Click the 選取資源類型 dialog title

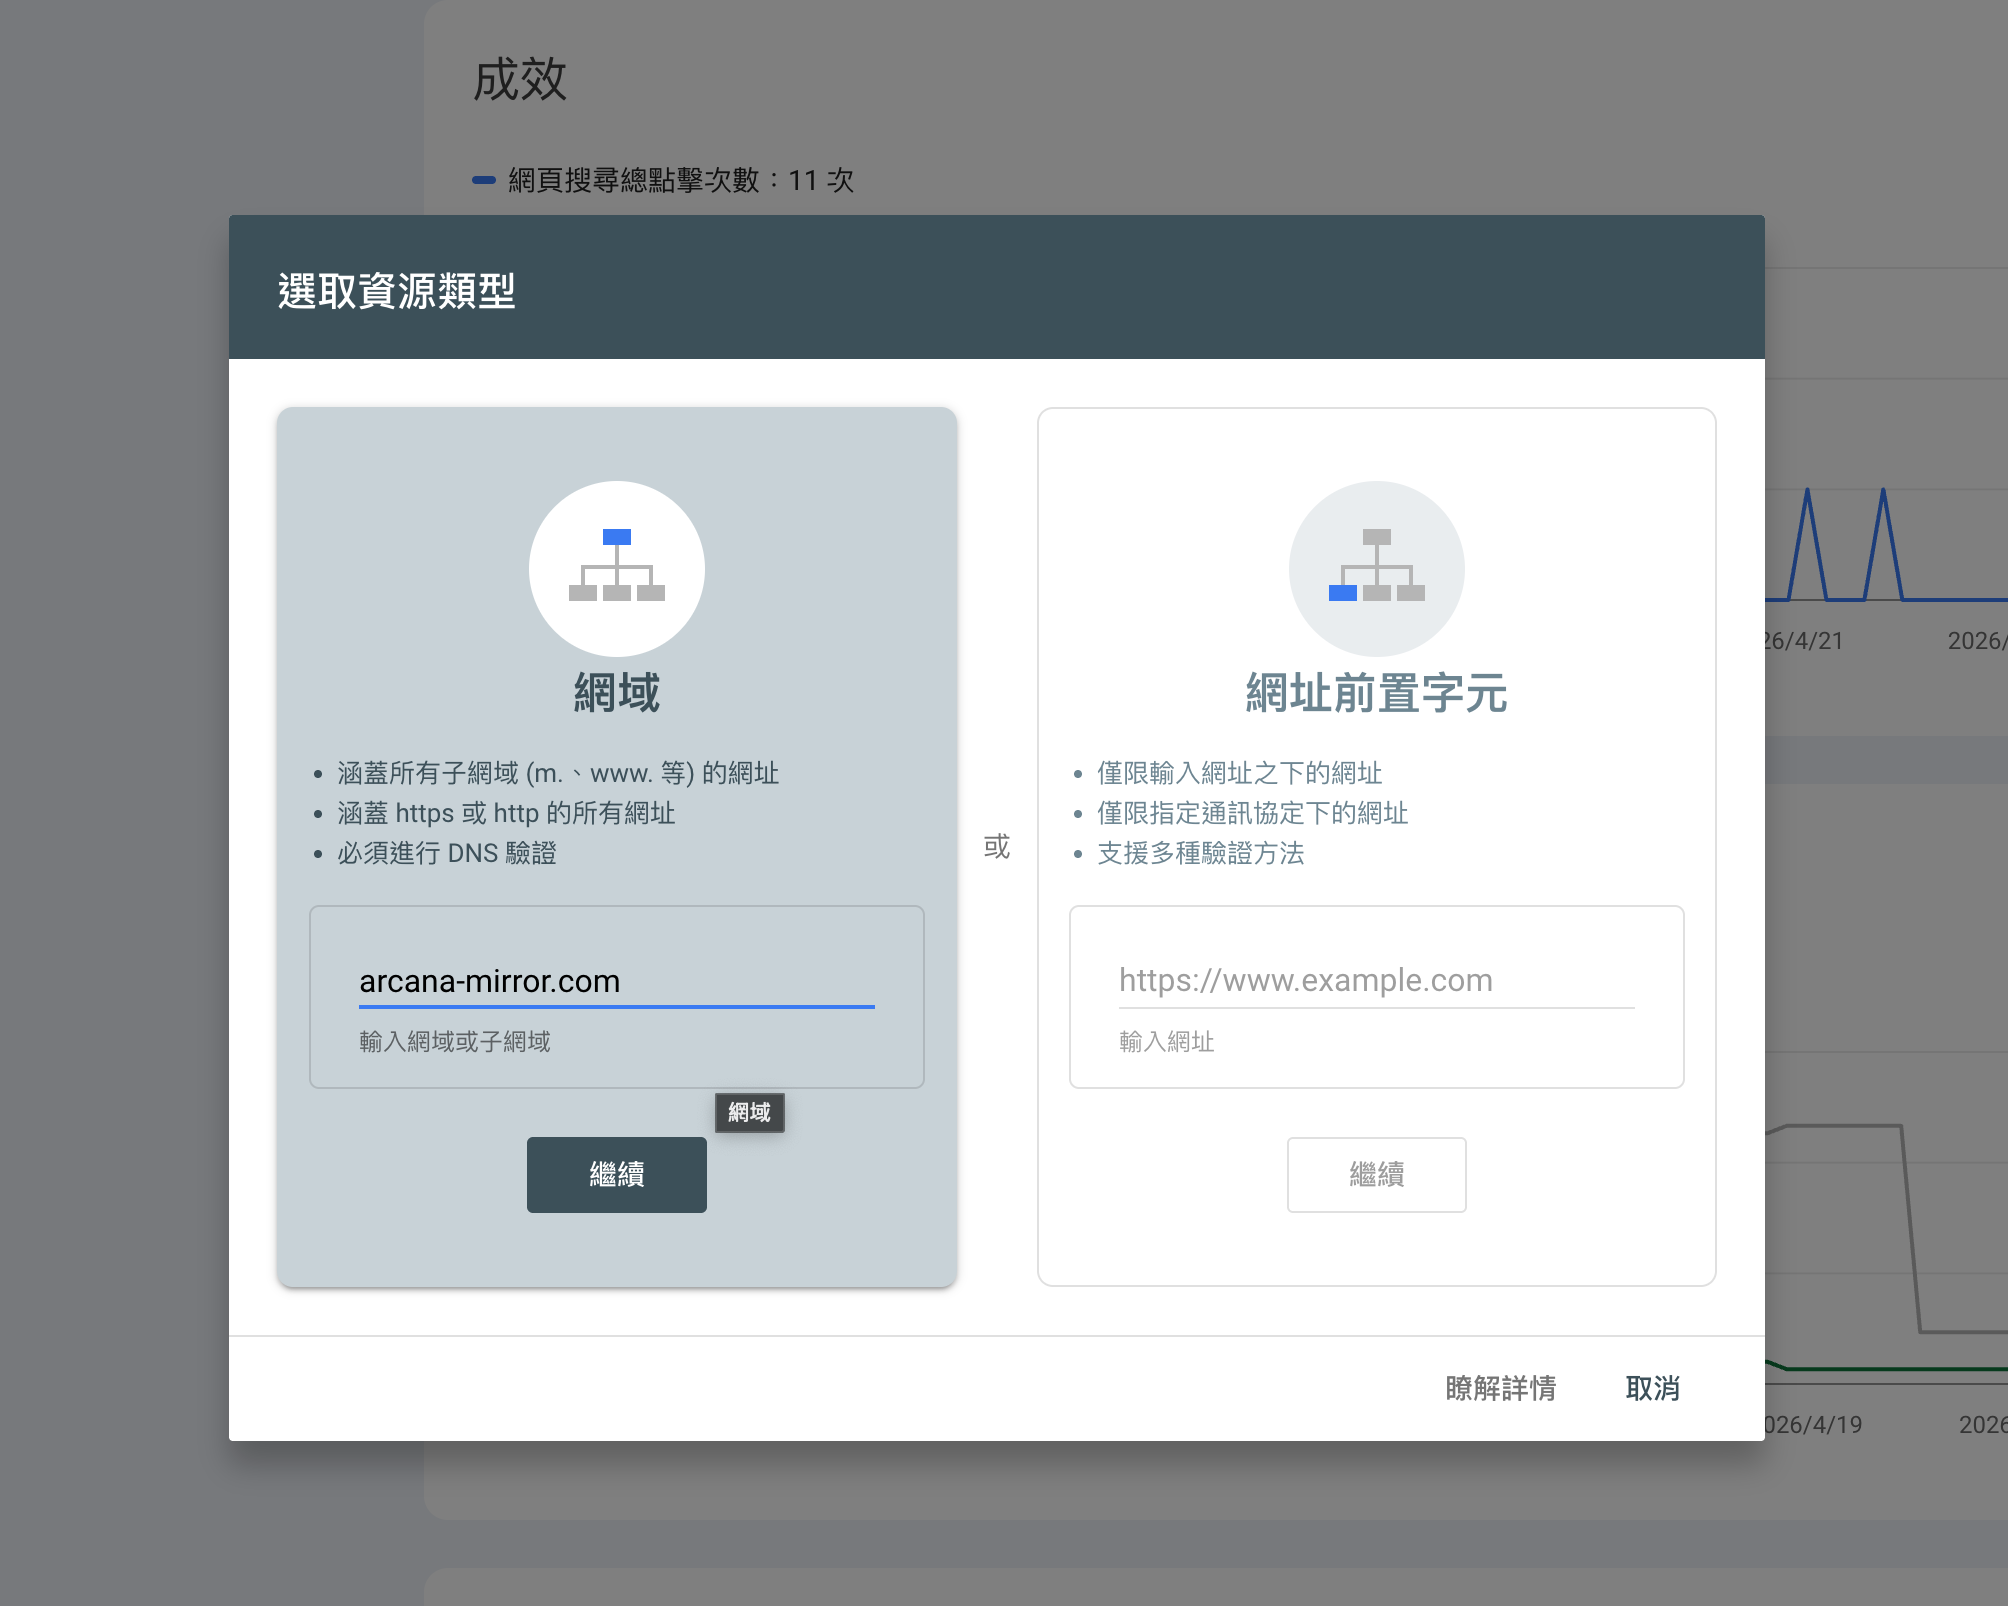coord(397,291)
